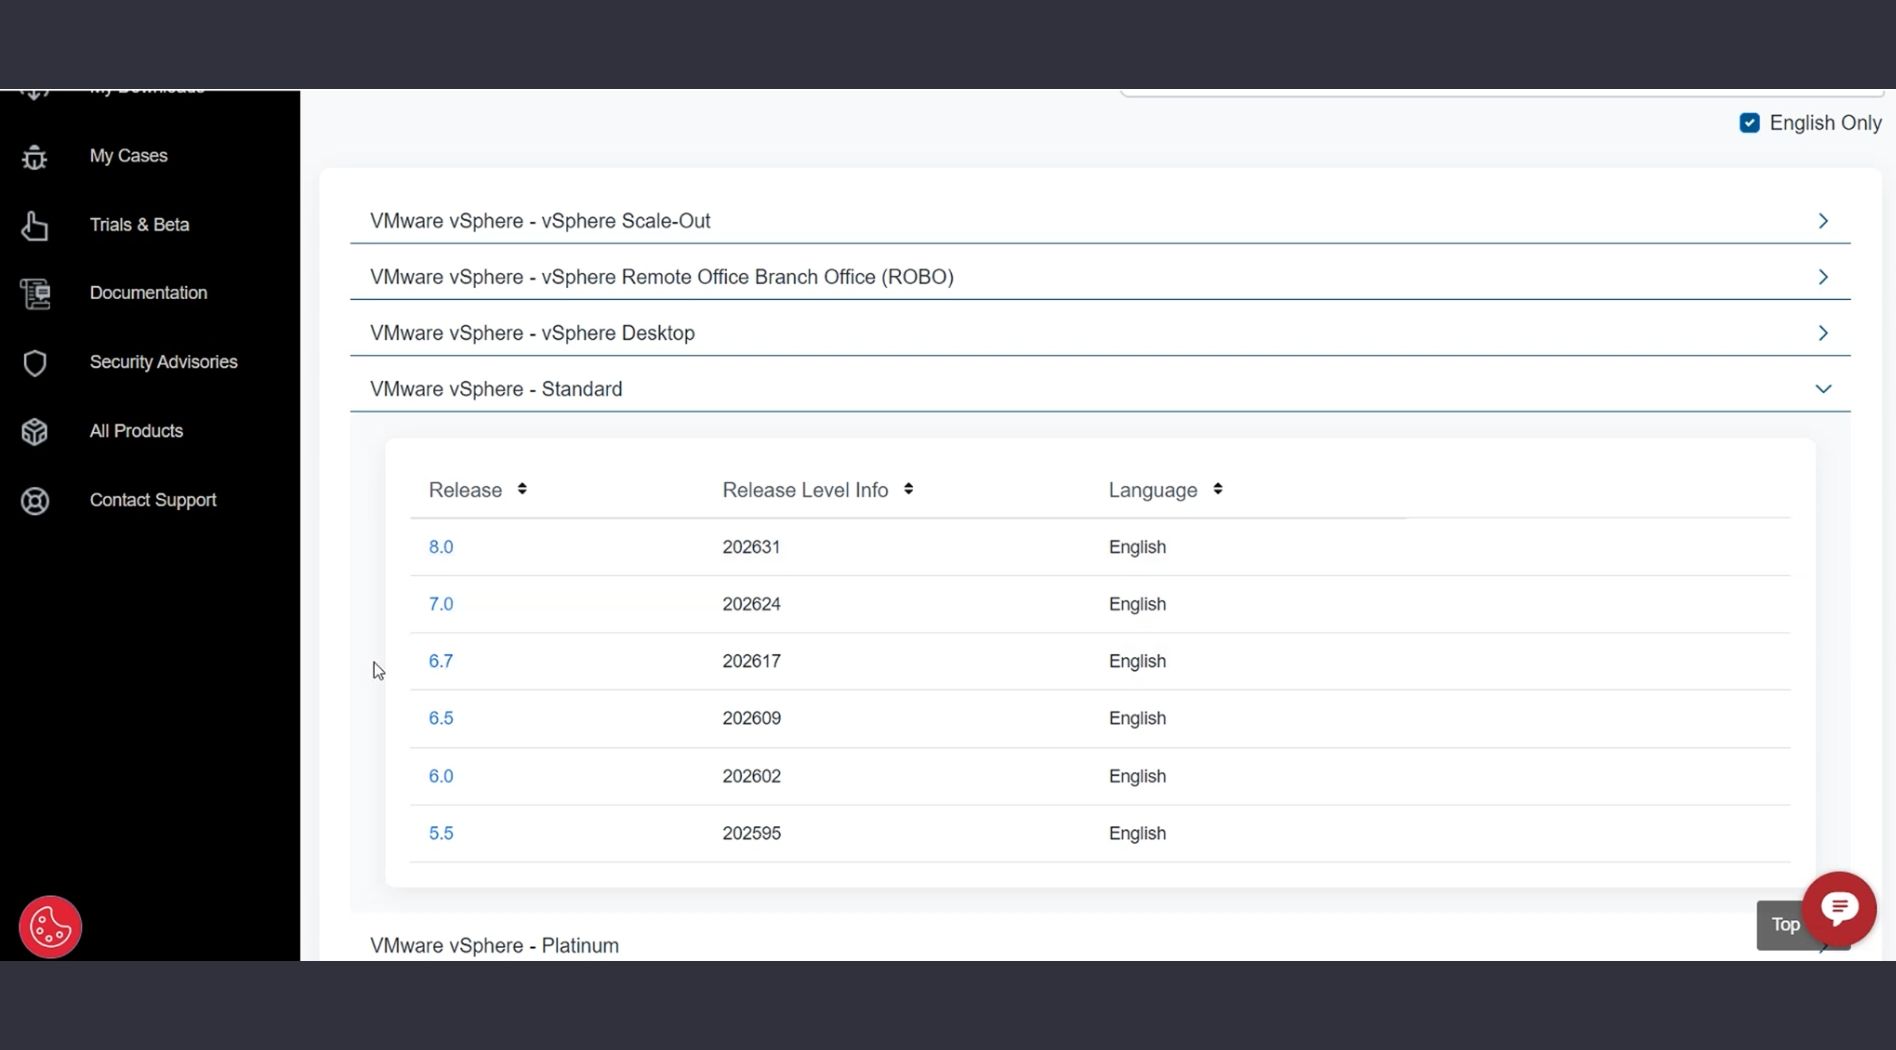Click release level value 202631

(x=751, y=547)
